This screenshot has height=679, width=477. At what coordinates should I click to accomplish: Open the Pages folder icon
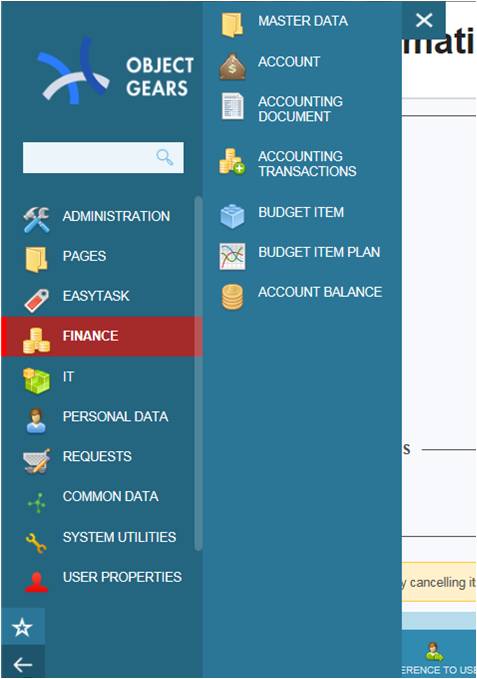click(36, 259)
